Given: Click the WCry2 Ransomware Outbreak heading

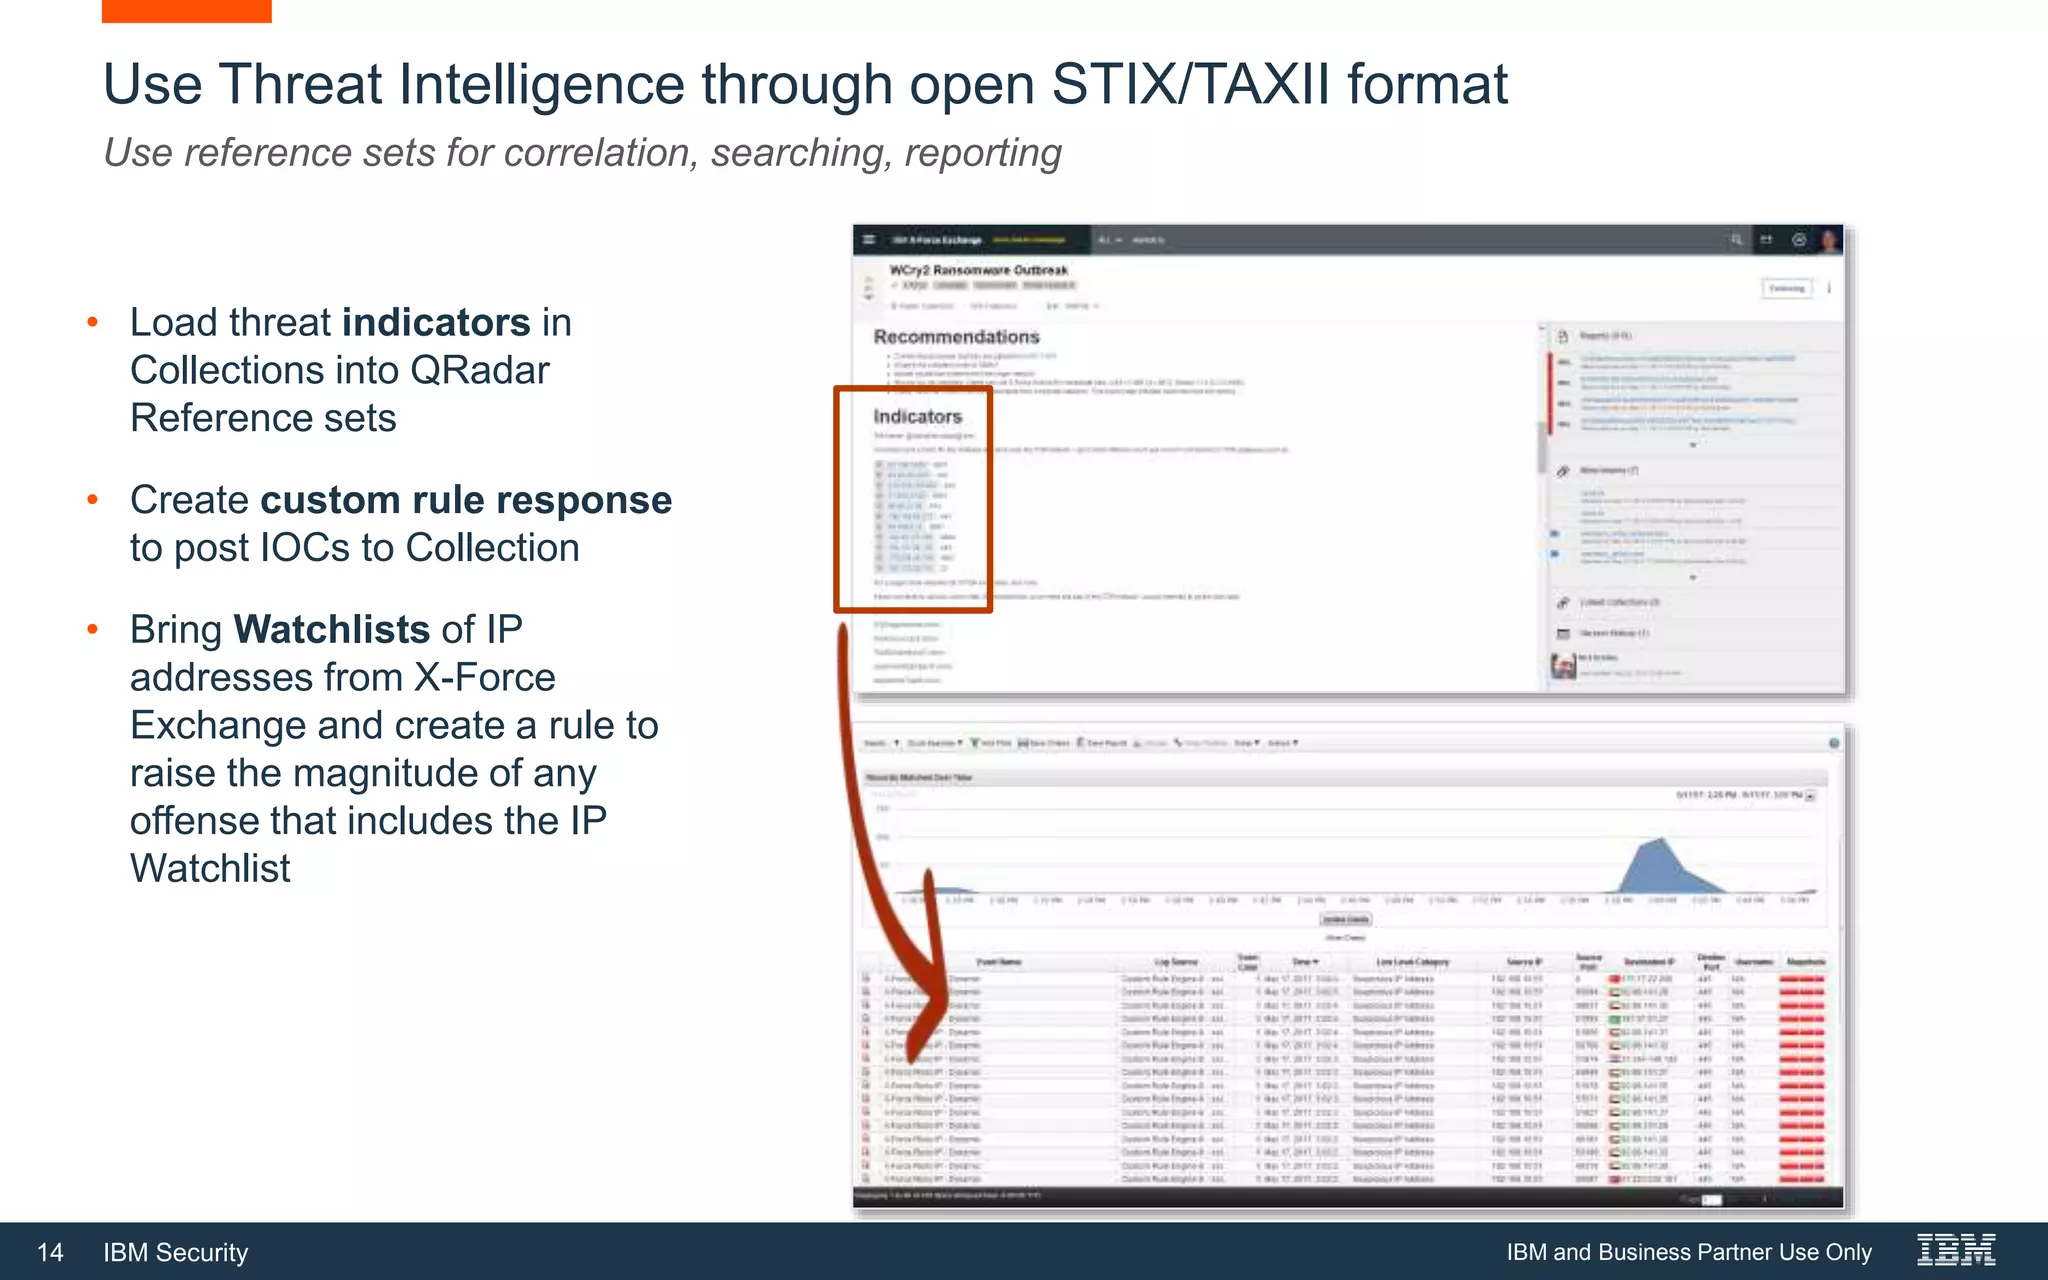Looking at the screenshot, I should pyautogui.click(x=978, y=270).
